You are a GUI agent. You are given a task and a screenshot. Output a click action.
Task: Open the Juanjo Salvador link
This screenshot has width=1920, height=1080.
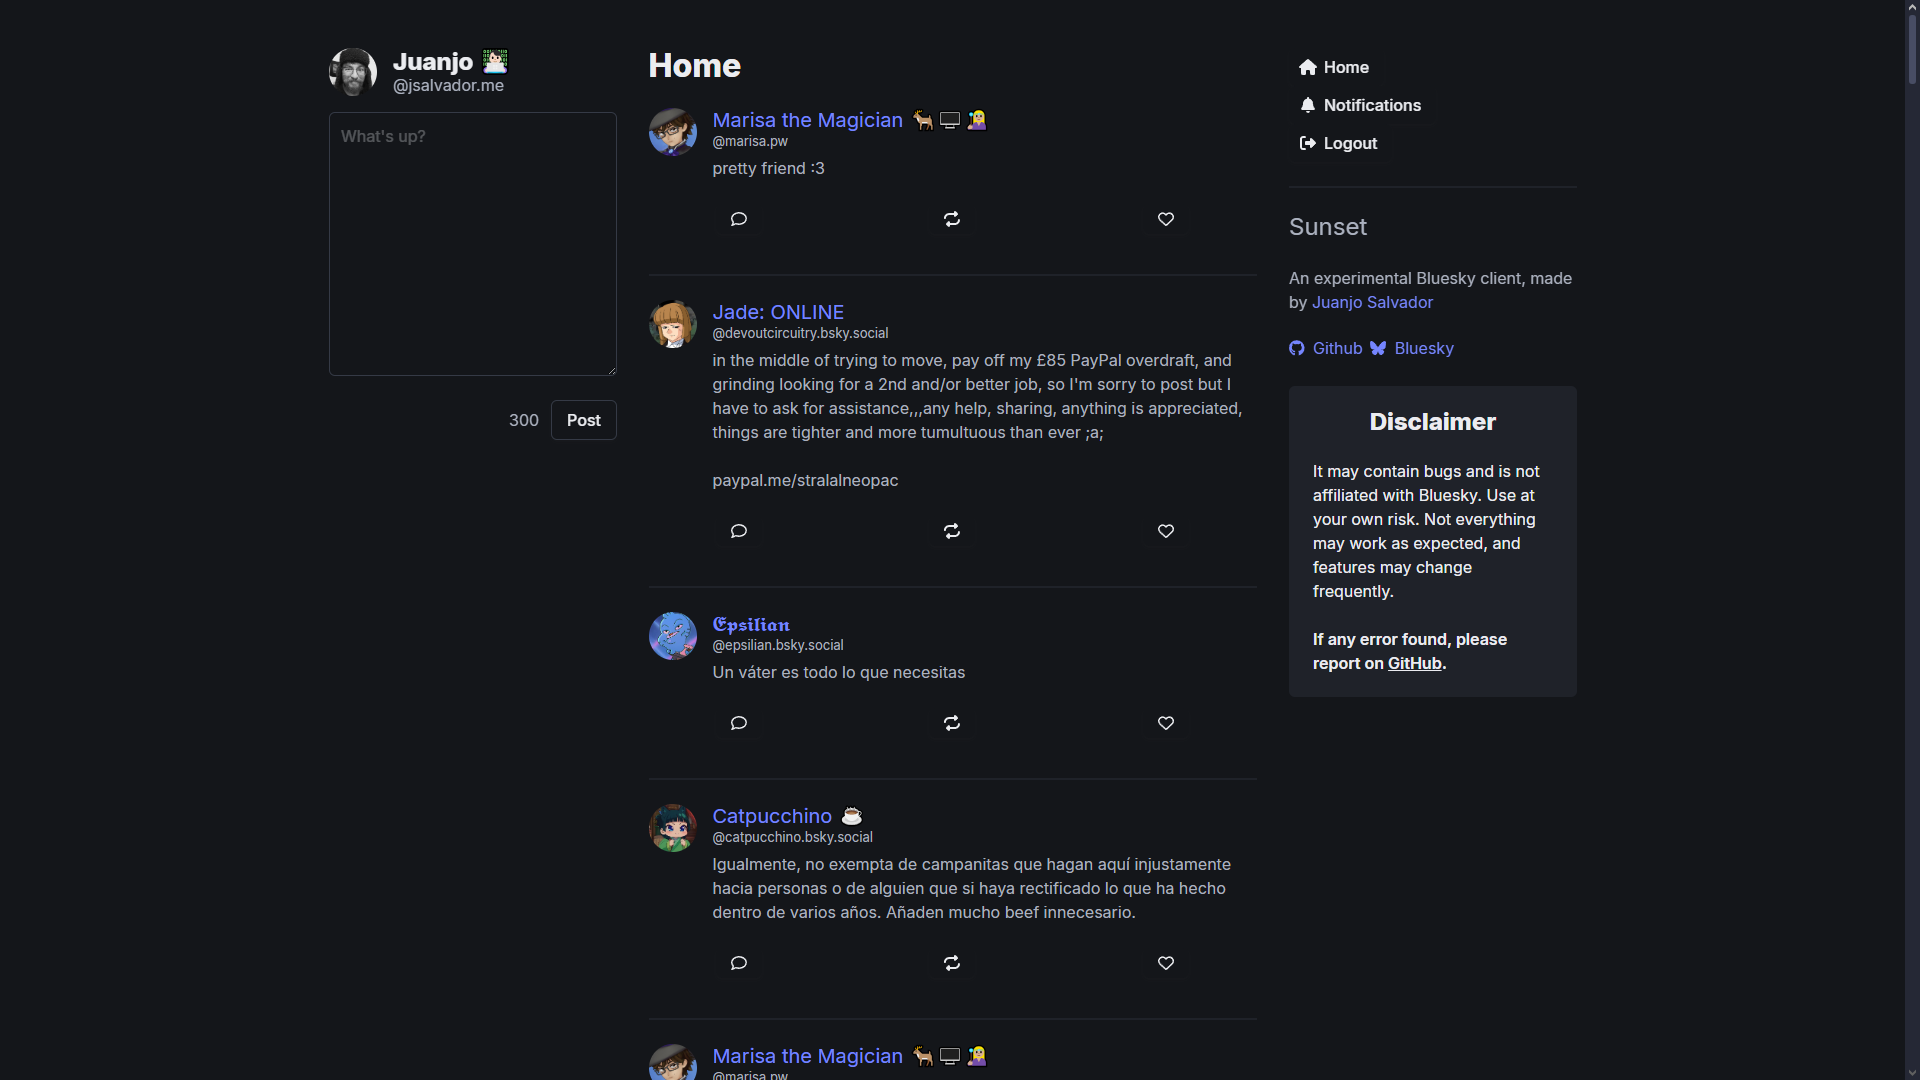[x=1372, y=302]
